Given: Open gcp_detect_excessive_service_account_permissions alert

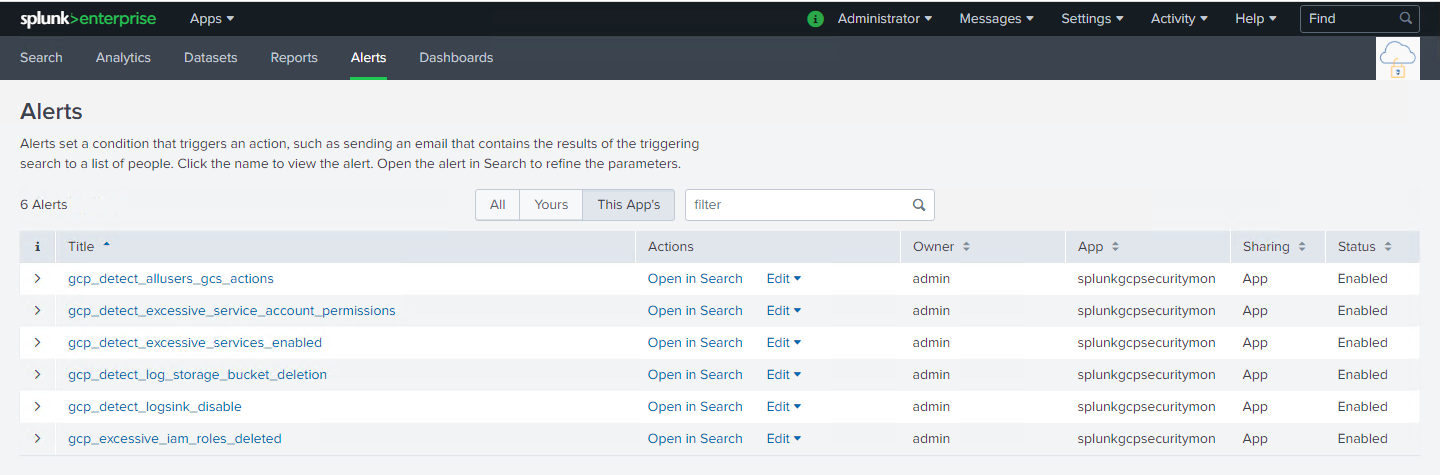Looking at the screenshot, I should 232,311.
